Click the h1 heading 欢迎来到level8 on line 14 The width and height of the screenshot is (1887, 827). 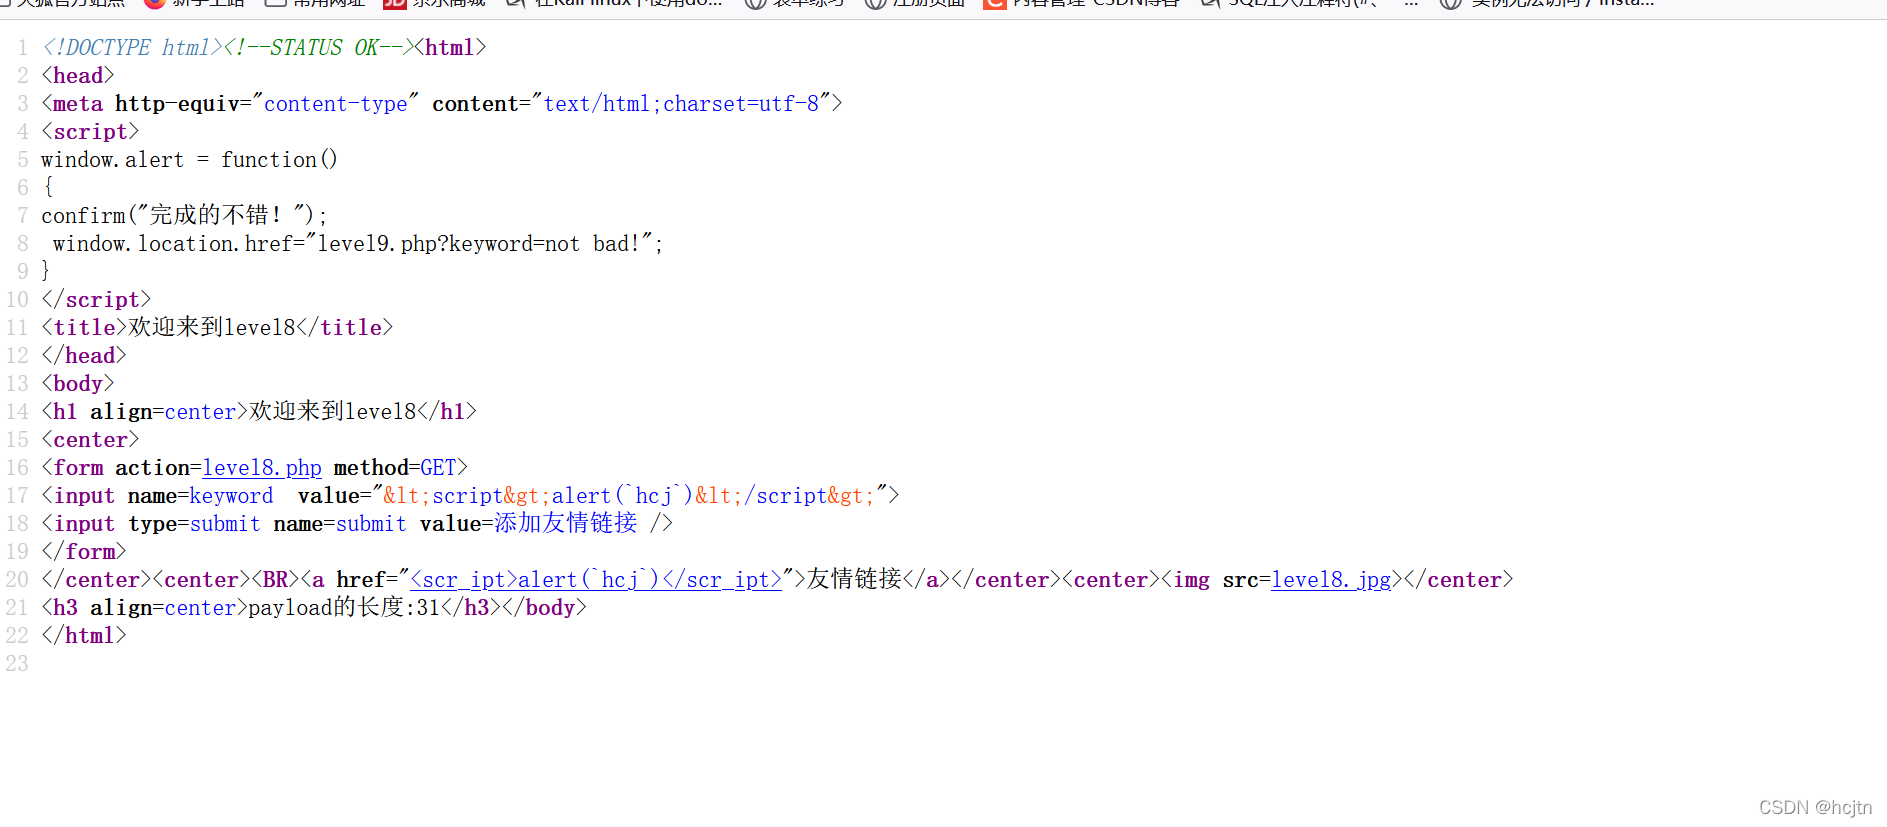[332, 412]
